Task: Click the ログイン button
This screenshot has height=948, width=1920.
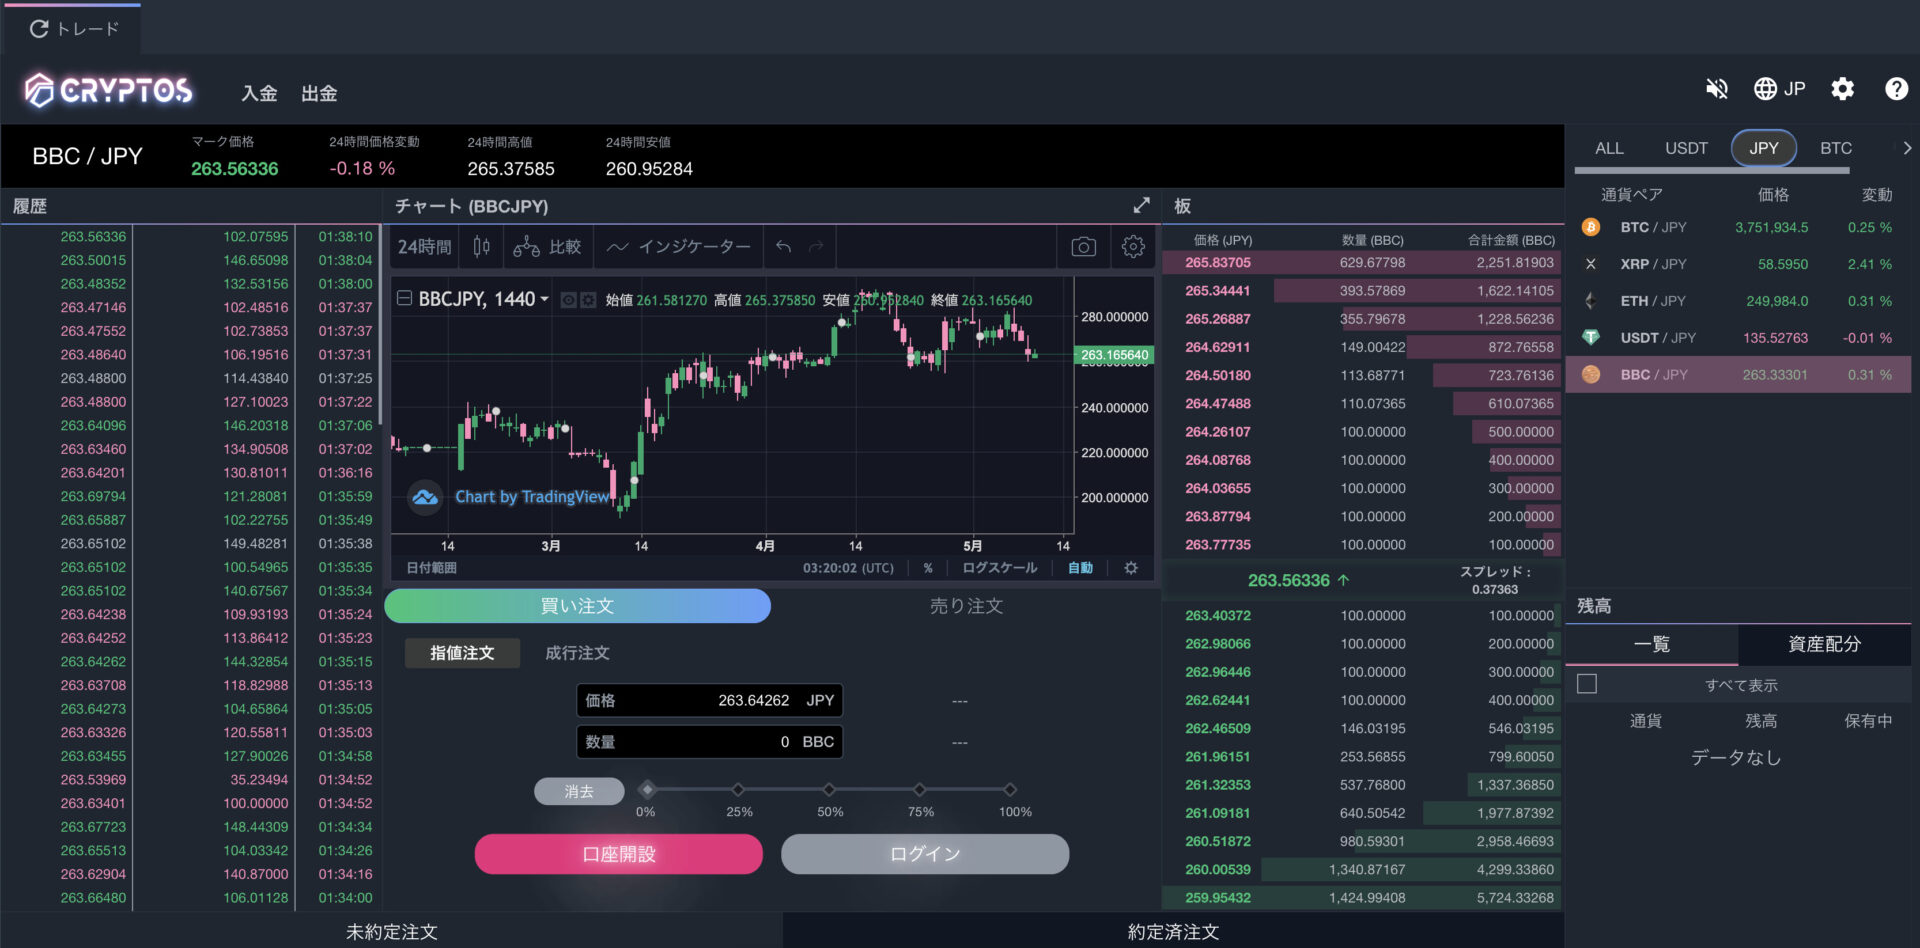Action: pyautogui.click(x=925, y=854)
